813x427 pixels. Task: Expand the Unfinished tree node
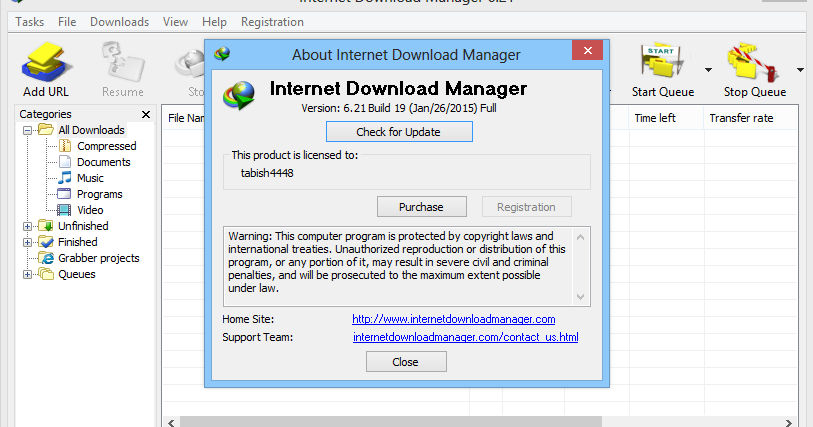click(27, 226)
